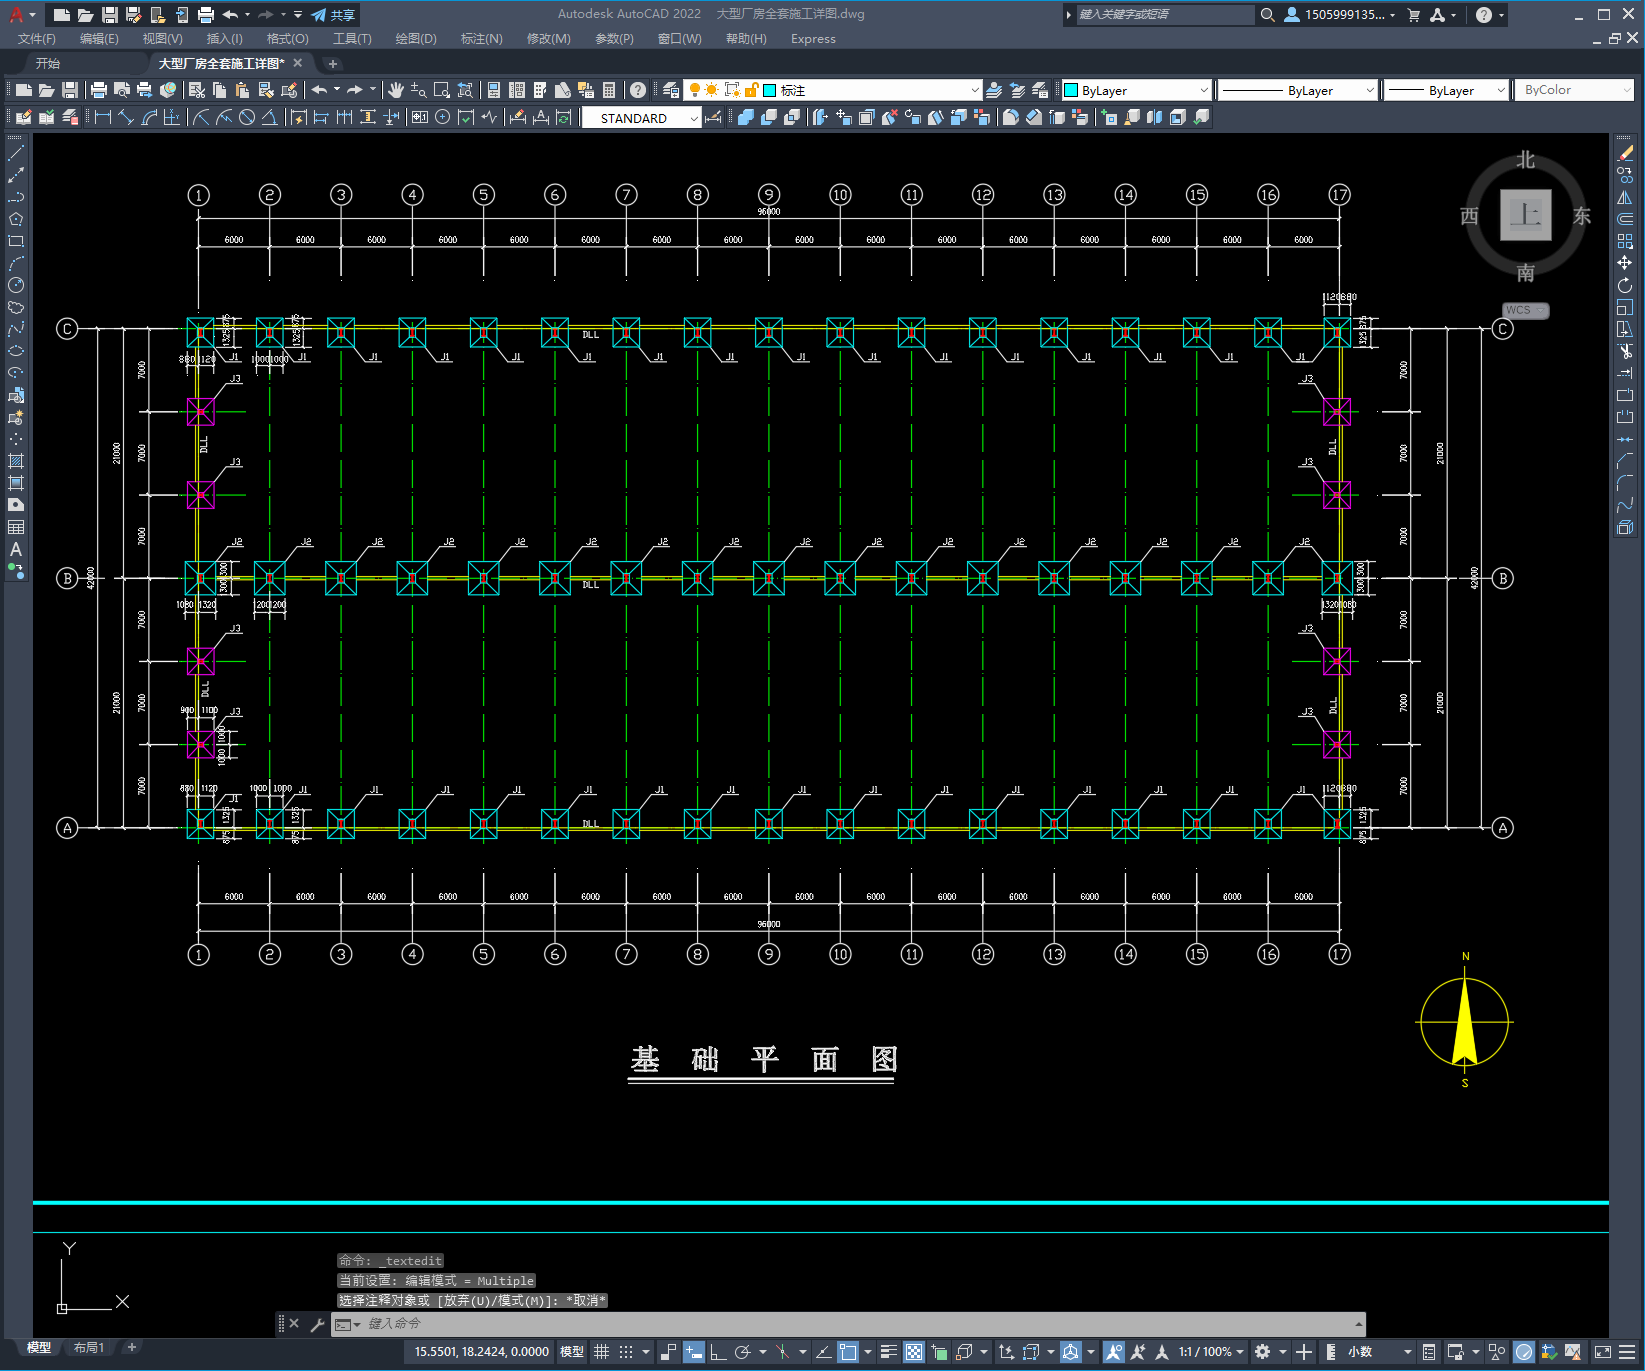Open the layer dropdown showing 标注
1645x1371 pixels.
click(x=832, y=90)
